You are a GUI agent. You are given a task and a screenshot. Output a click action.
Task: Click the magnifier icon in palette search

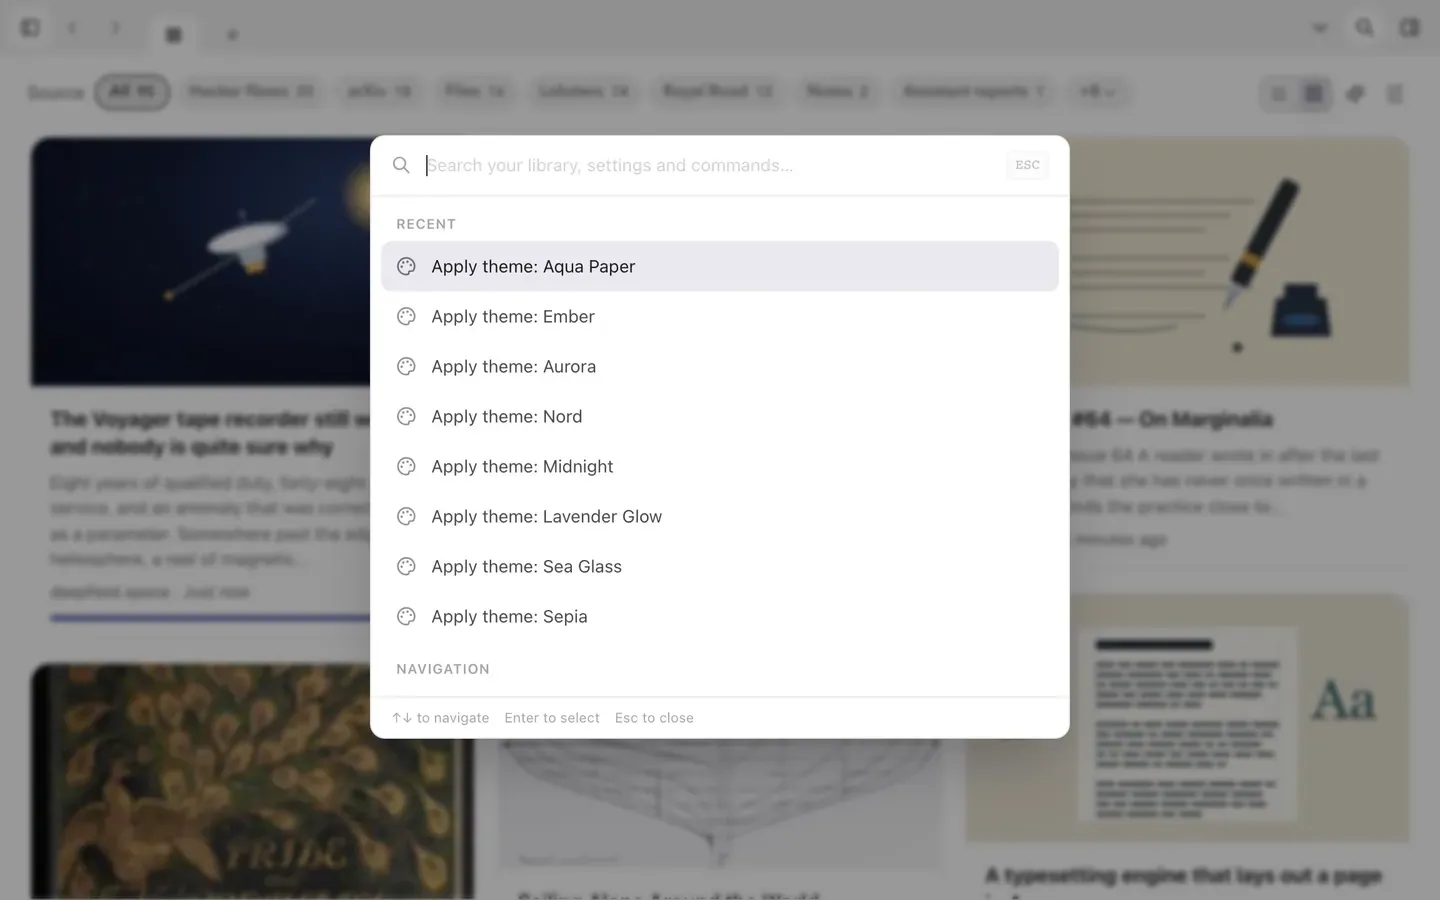pos(401,165)
